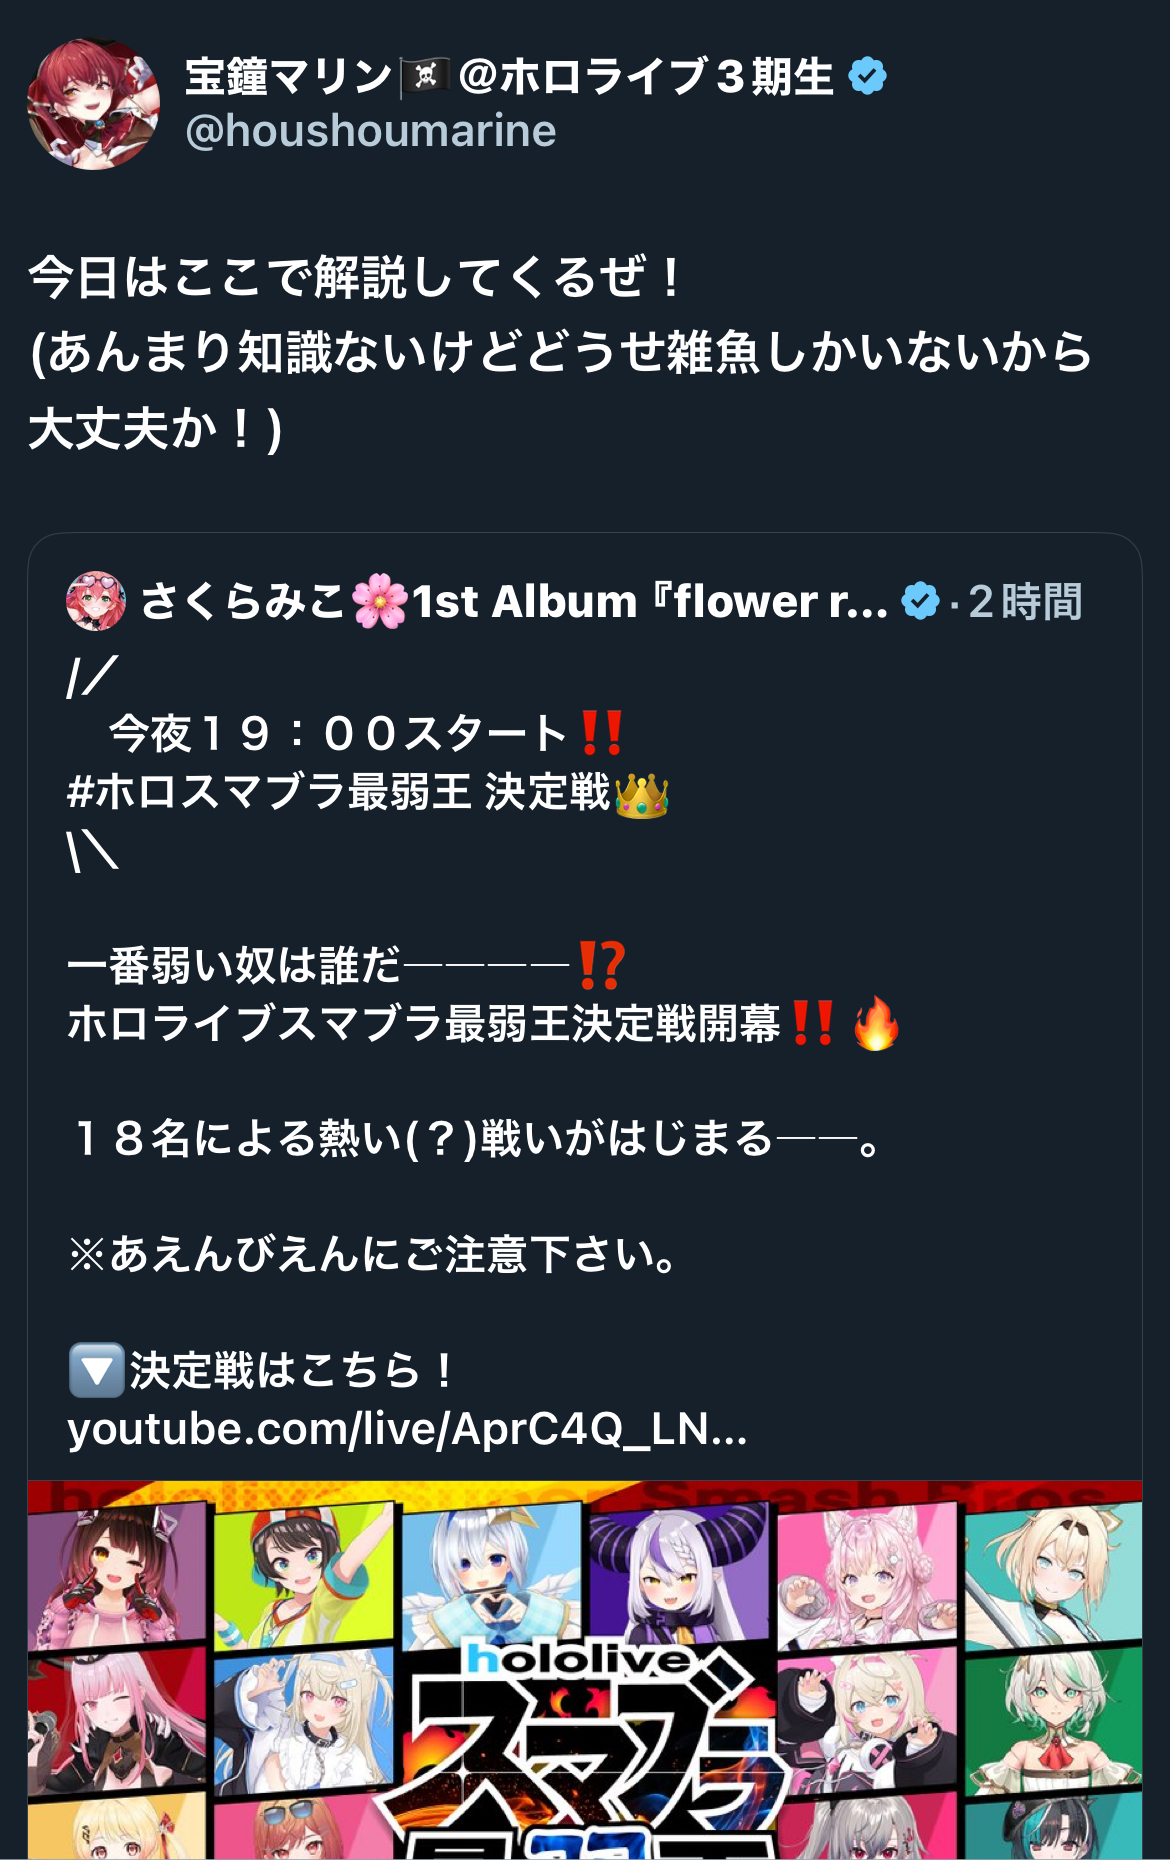Tap the fire emoji after 決定戦開幕
The width and height of the screenshot is (1170, 1860).
876,1023
